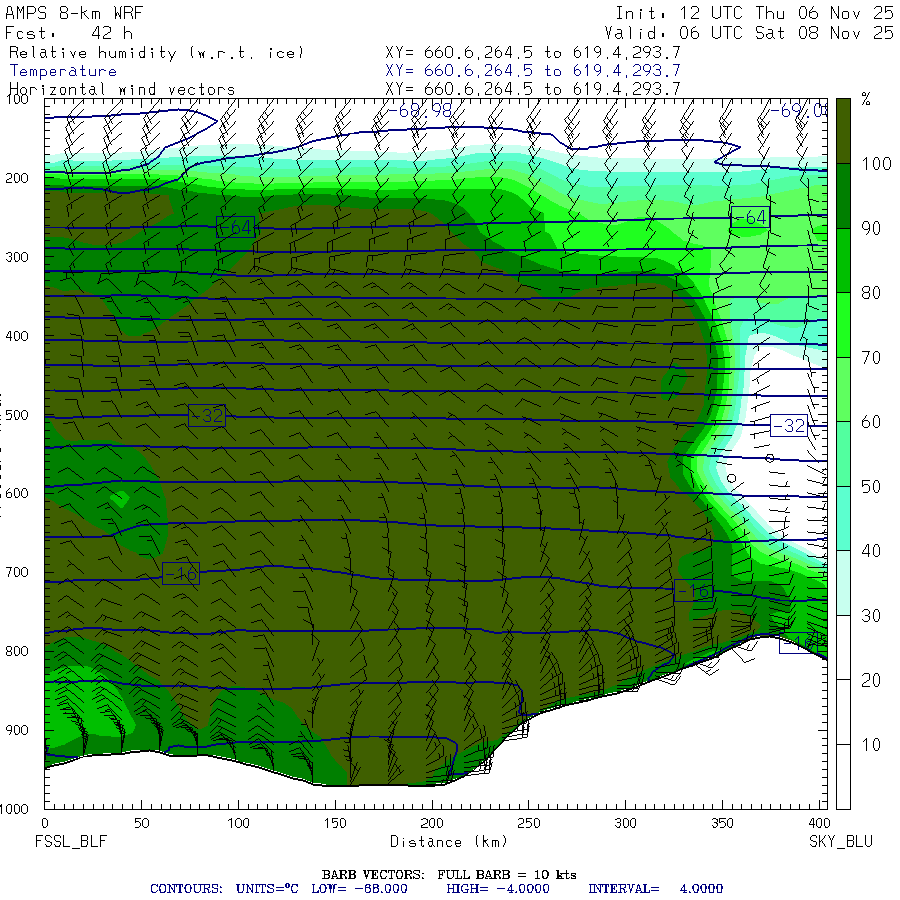
Task: Click the '%' unit label above colorbar
Action: (866, 99)
